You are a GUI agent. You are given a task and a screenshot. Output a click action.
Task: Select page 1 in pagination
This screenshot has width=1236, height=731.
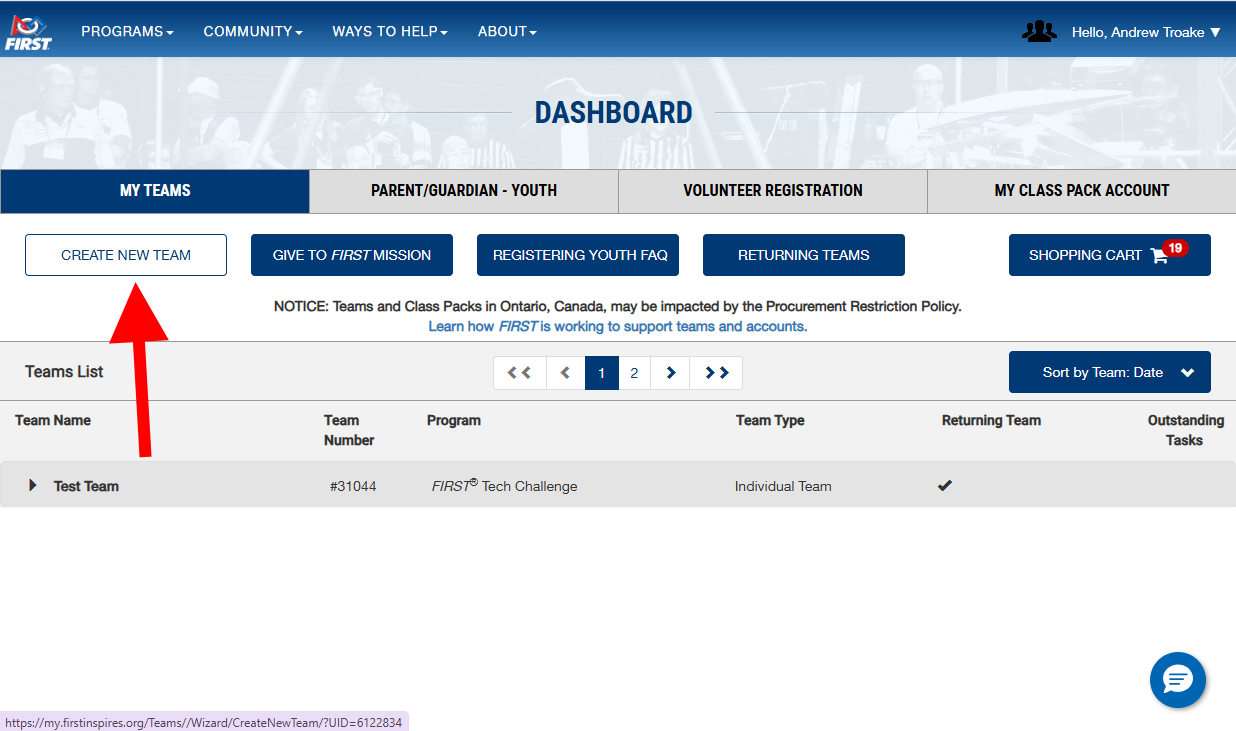click(602, 373)
